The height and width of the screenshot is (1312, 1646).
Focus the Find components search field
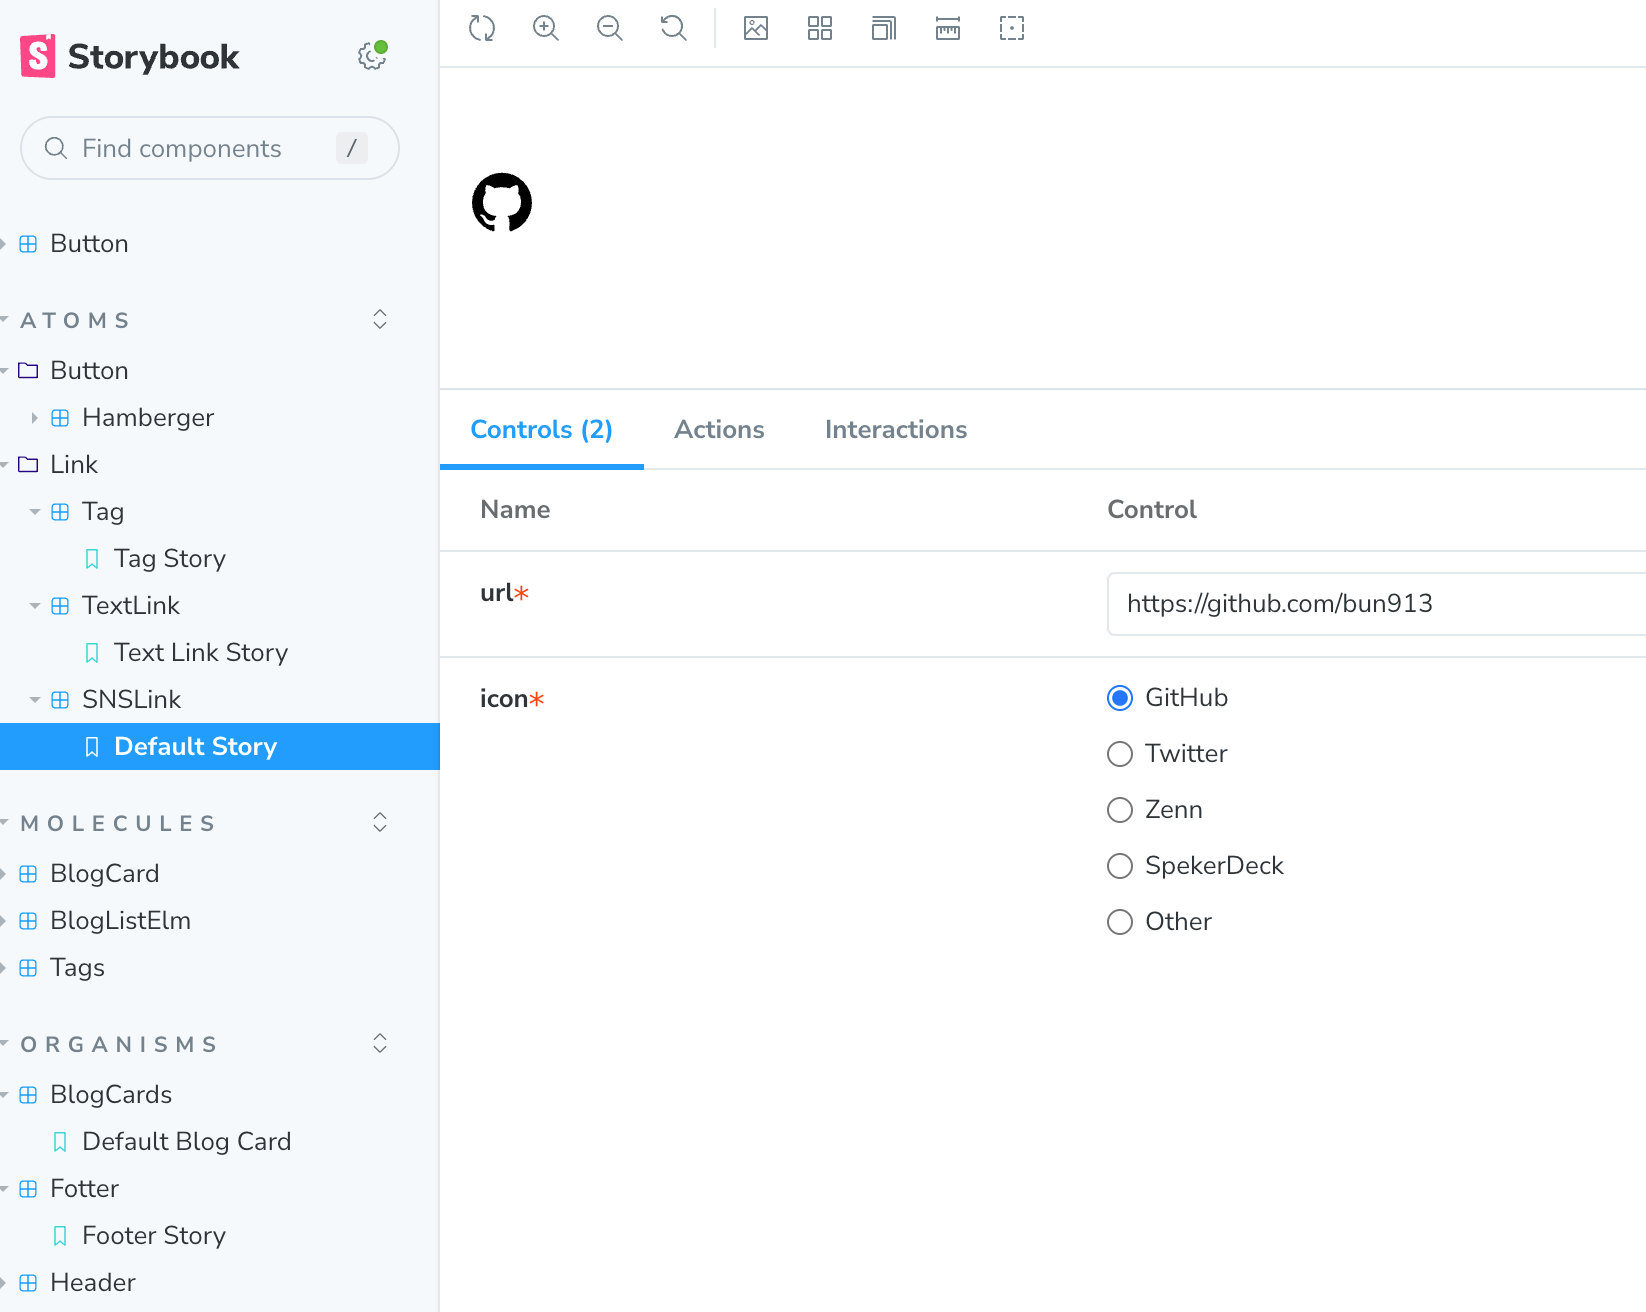pos(210,148)
